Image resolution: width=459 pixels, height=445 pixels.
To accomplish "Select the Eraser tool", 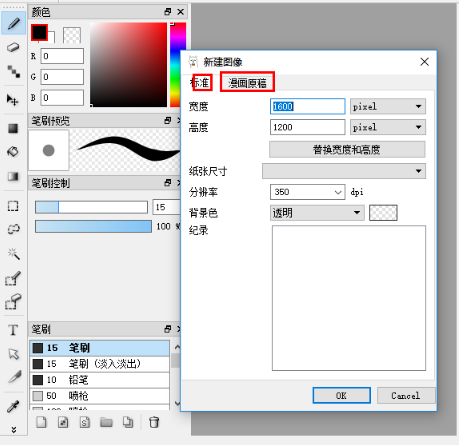I will coord(13,48).
